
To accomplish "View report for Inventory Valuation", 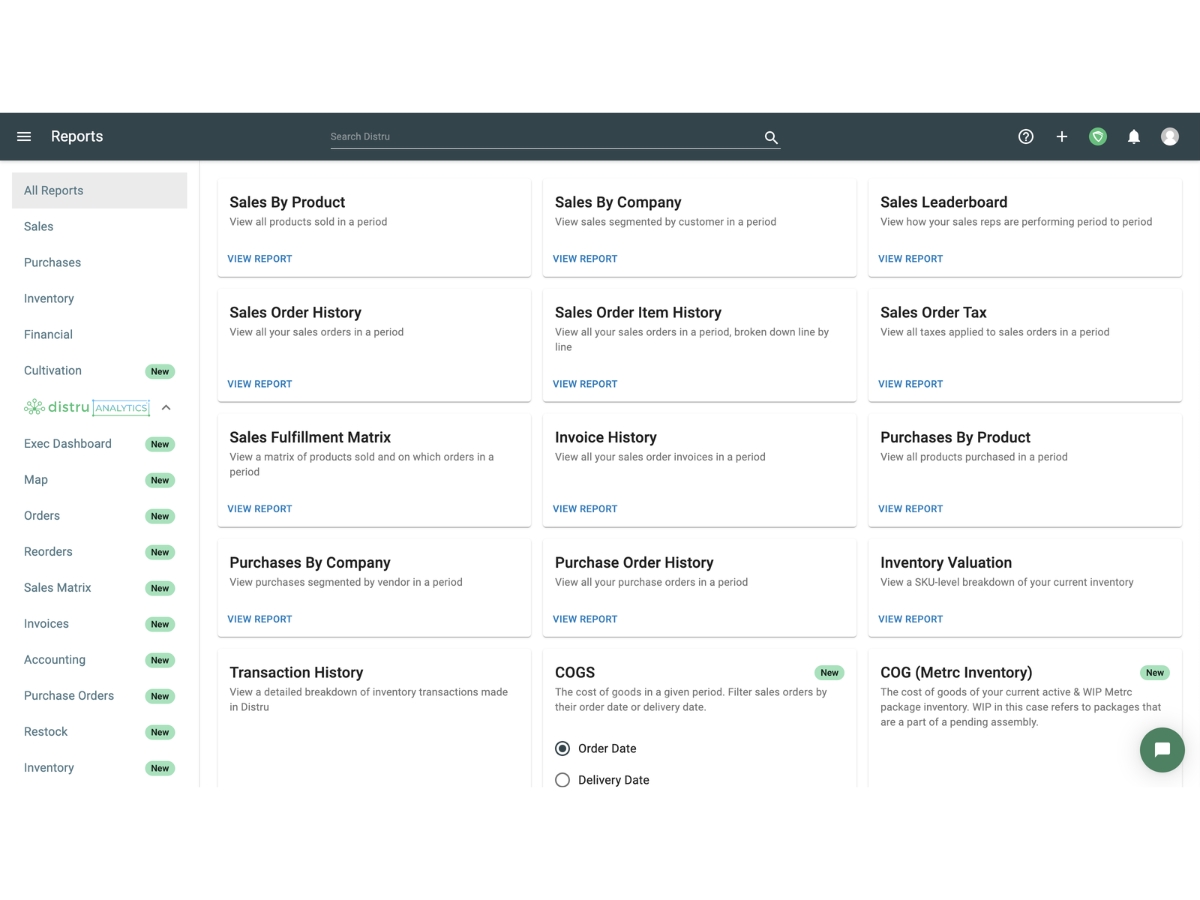I will point(910,619).
